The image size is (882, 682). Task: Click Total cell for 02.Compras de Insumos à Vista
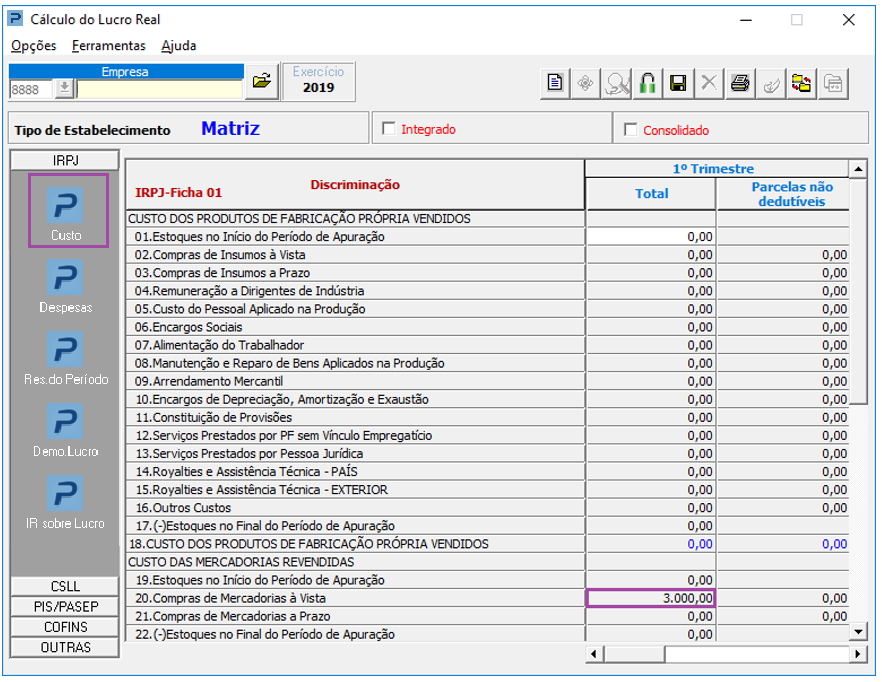click(650, 254)
